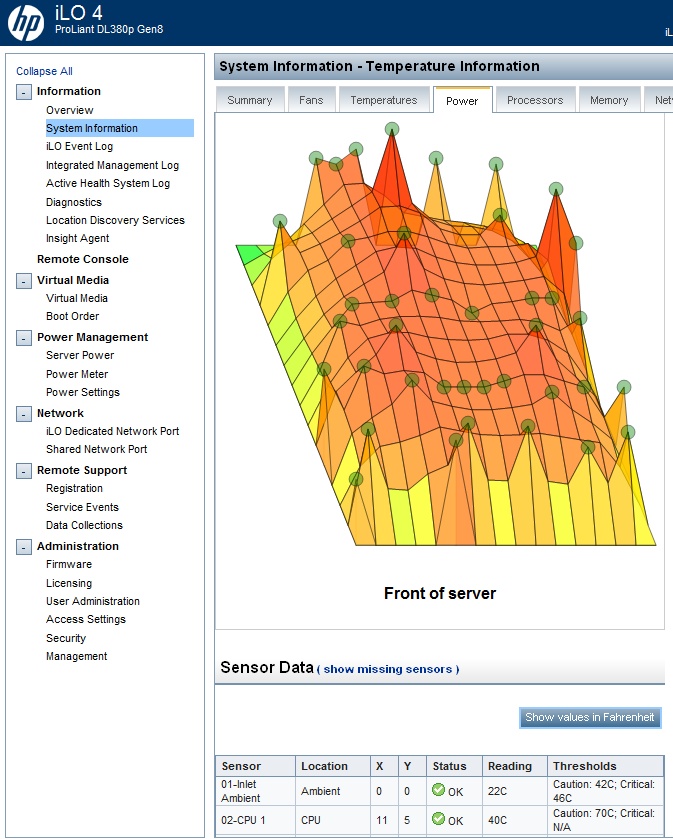Switch to the Summary tab
The image size is (673, 839).
coord(249,100)
